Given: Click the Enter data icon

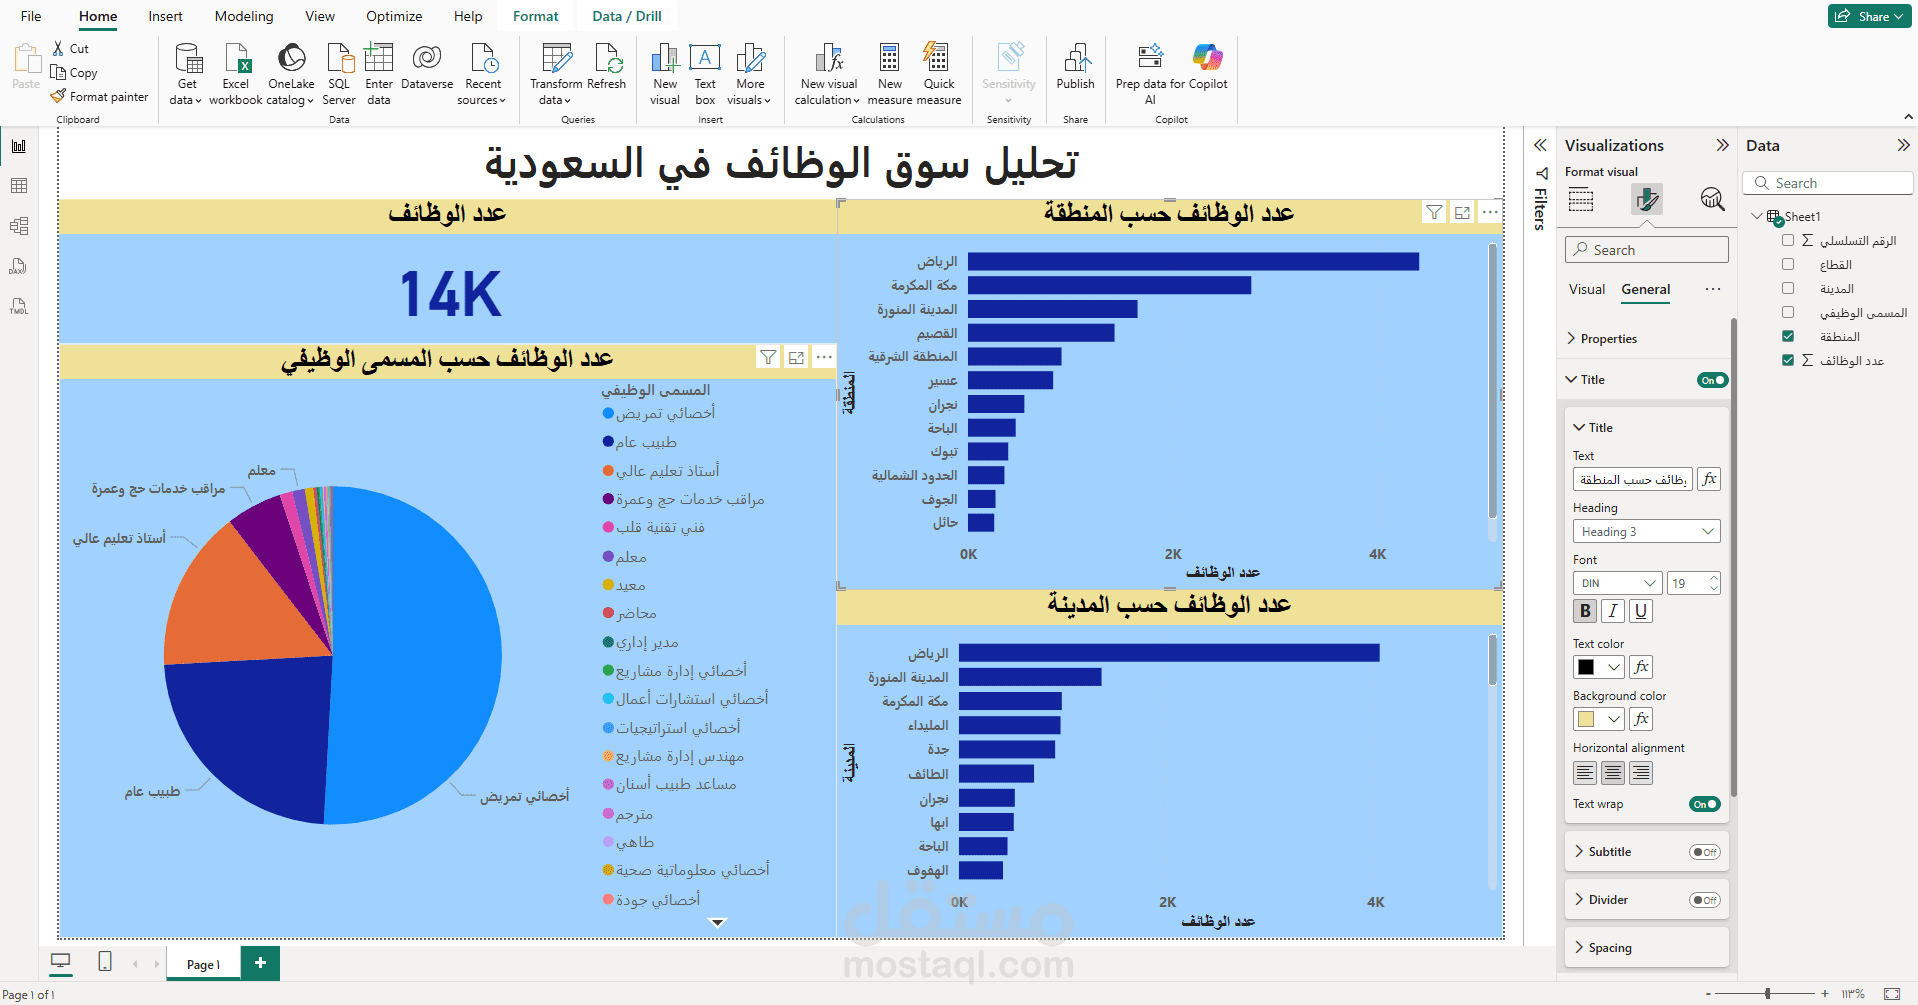Looking at the screenshot, I should pyautogui.click(x=379, y=58).
